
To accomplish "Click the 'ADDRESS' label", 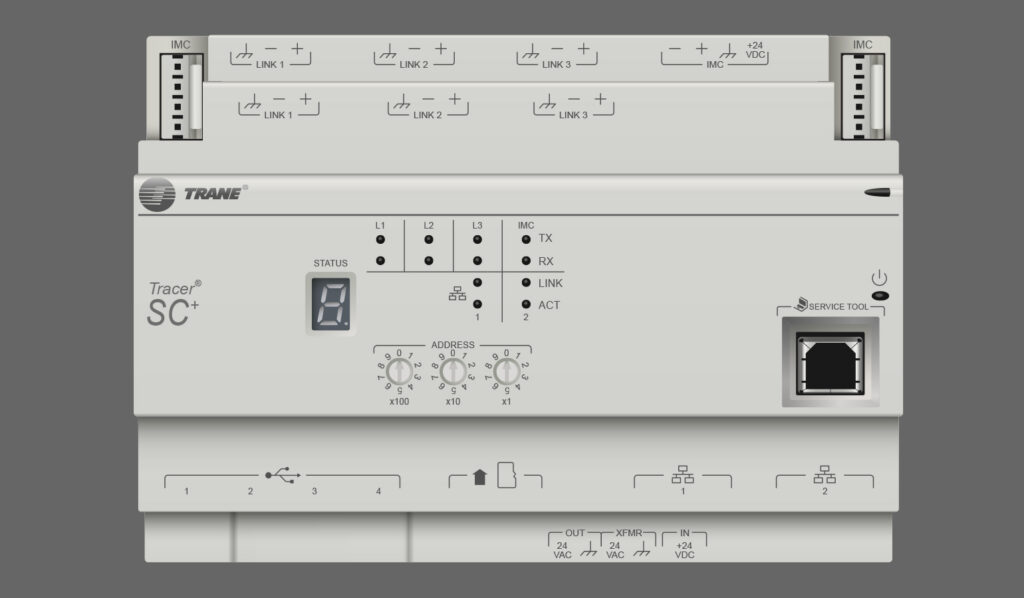I will click(453, 345).
